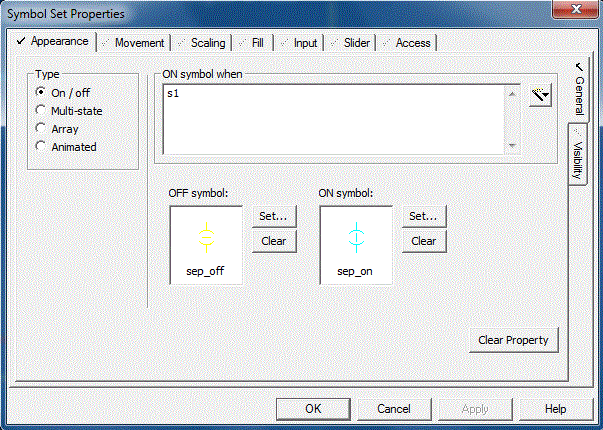
Task: Select the vertical Visibility tab
Action: point(577,155)
